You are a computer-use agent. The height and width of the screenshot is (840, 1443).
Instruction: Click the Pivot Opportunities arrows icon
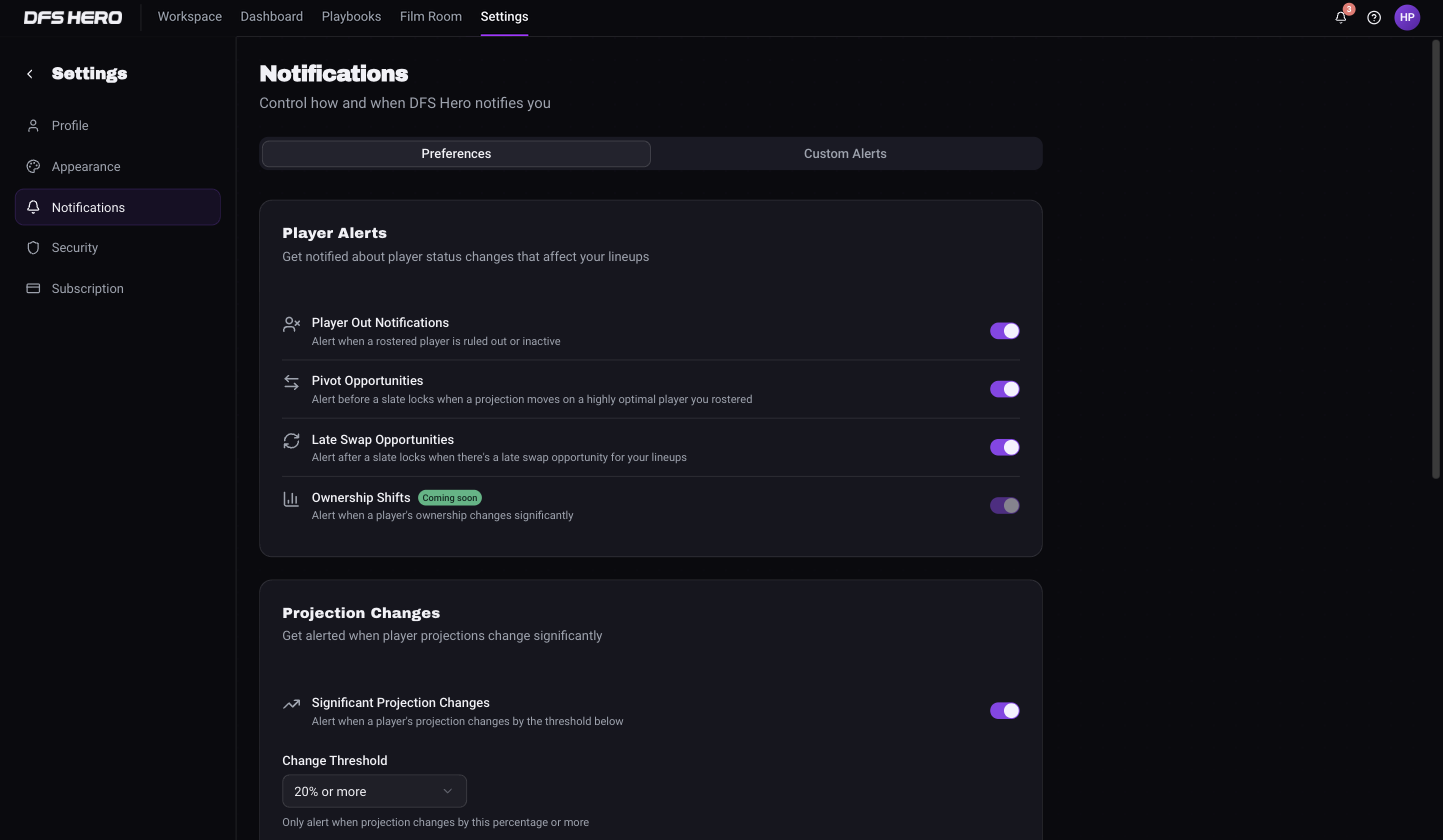click(291, 383)
